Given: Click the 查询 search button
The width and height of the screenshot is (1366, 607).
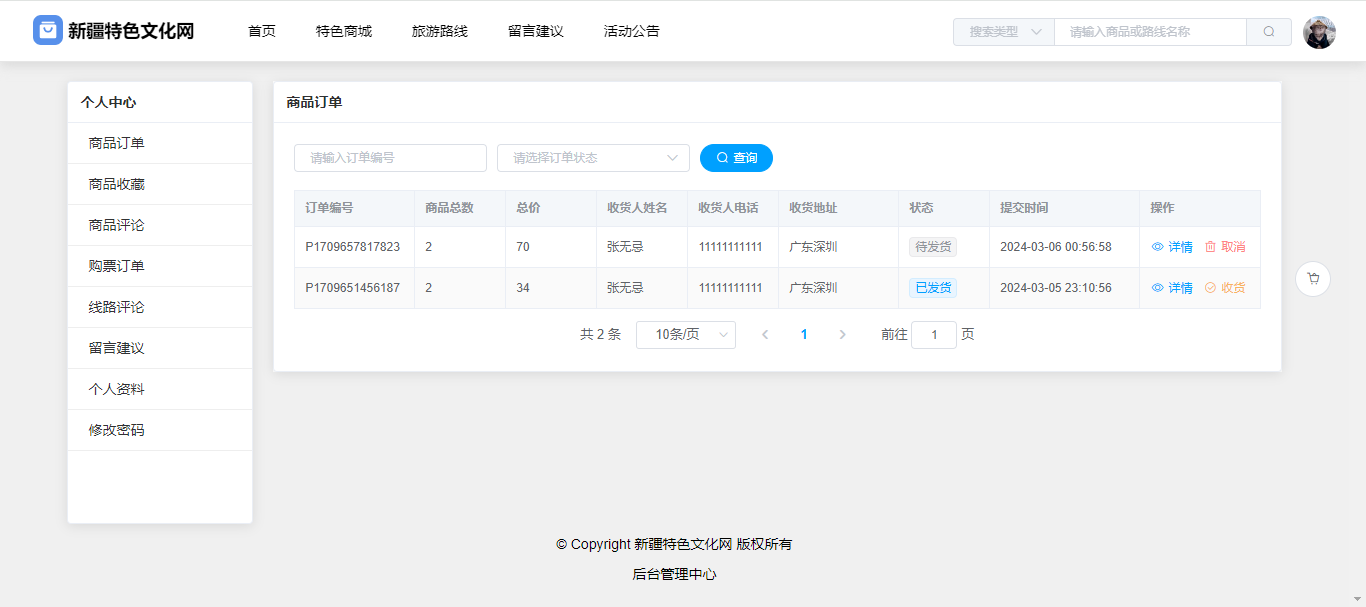Looking at the screenshot, I should [736, 158].
